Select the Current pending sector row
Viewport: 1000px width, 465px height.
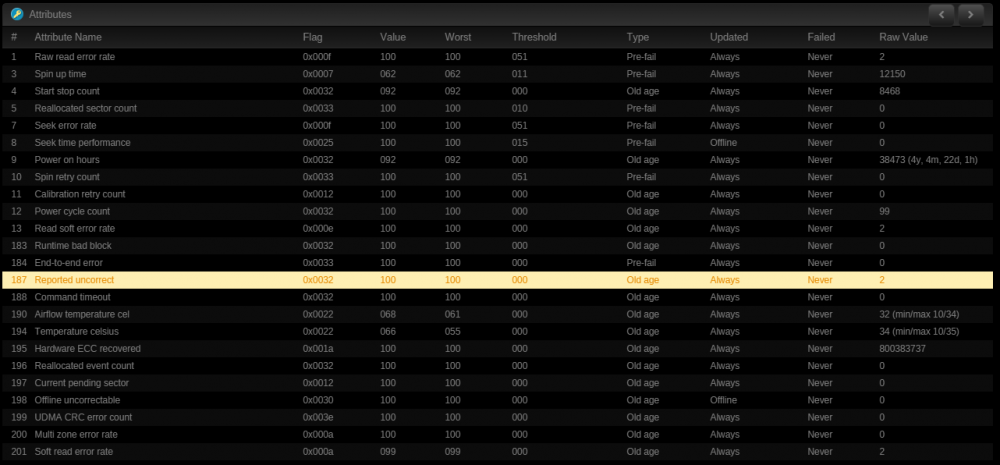pyautogui.click(x=497, y=383)
